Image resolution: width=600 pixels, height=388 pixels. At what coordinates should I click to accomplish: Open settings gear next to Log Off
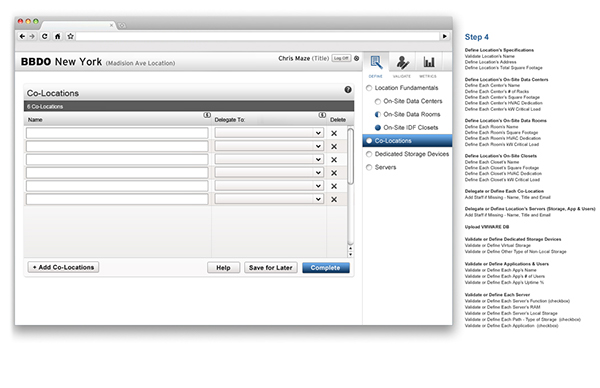[357, 58]
